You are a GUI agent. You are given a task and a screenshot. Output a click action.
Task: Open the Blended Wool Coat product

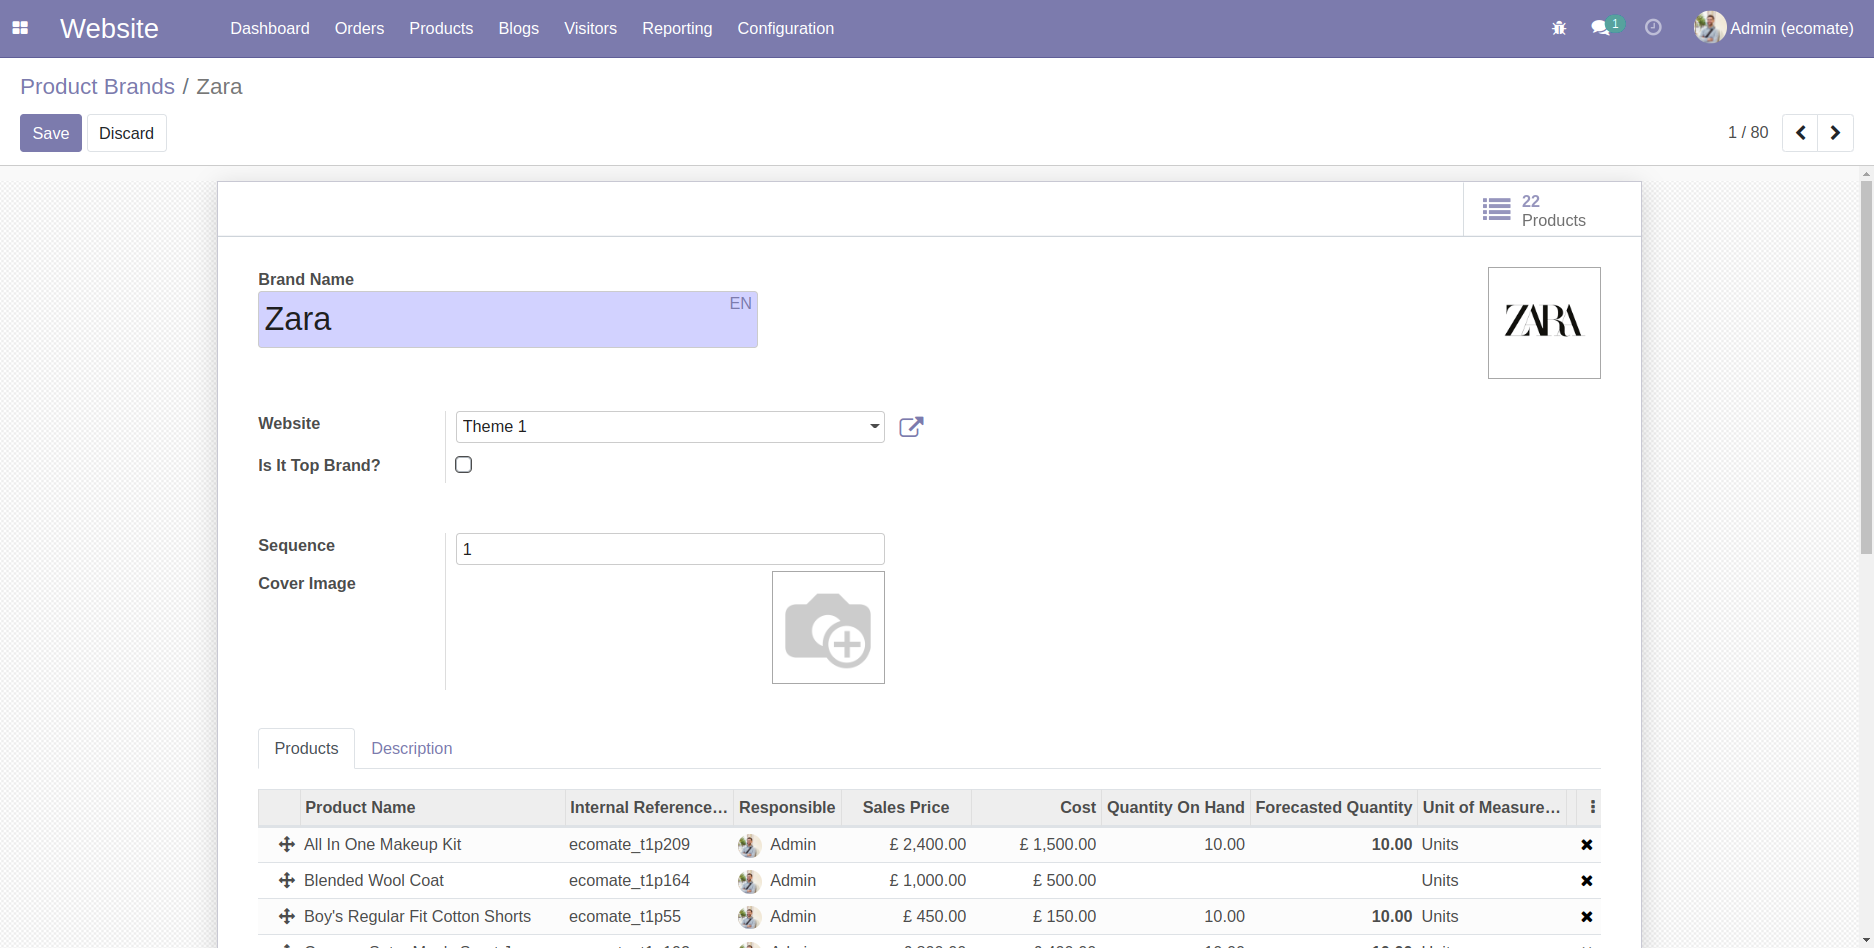374,881
